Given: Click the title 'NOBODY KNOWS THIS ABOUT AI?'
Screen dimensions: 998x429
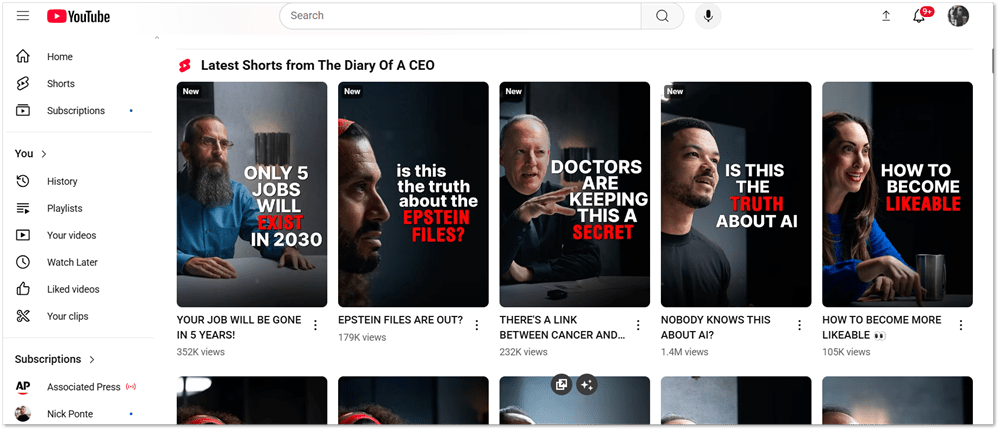Looking at the screenshot, I should [x=715, y=327].
